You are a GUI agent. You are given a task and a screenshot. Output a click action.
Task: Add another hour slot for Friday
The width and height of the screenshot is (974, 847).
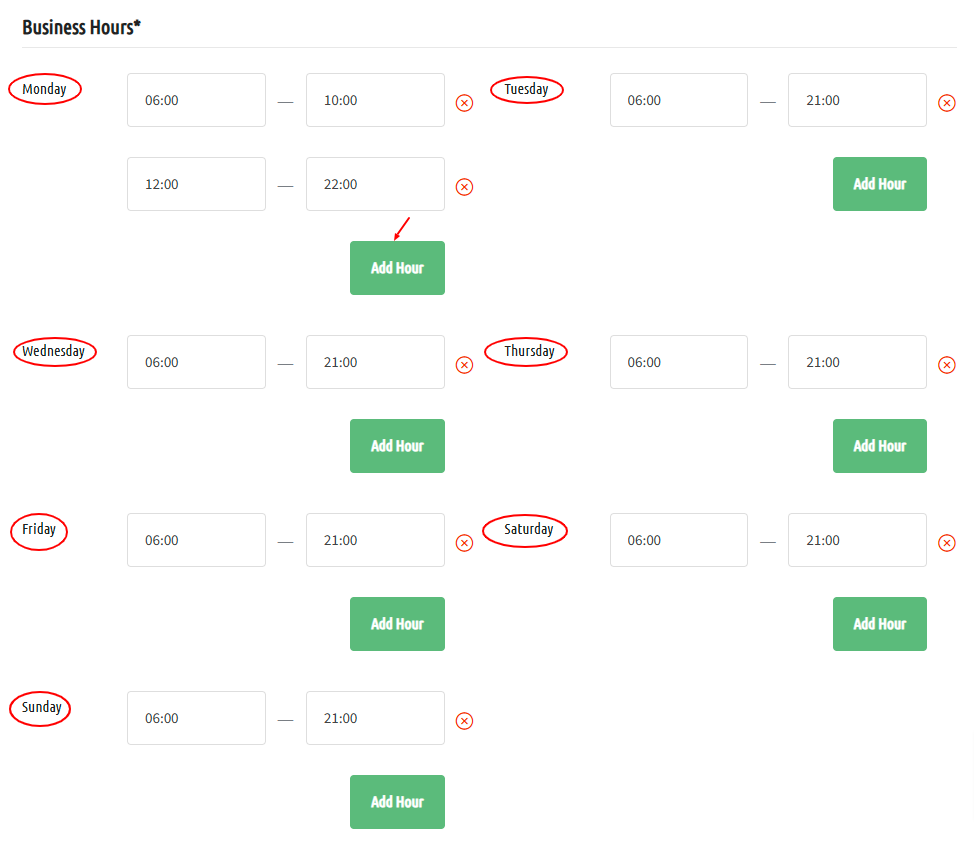[397, 624]
